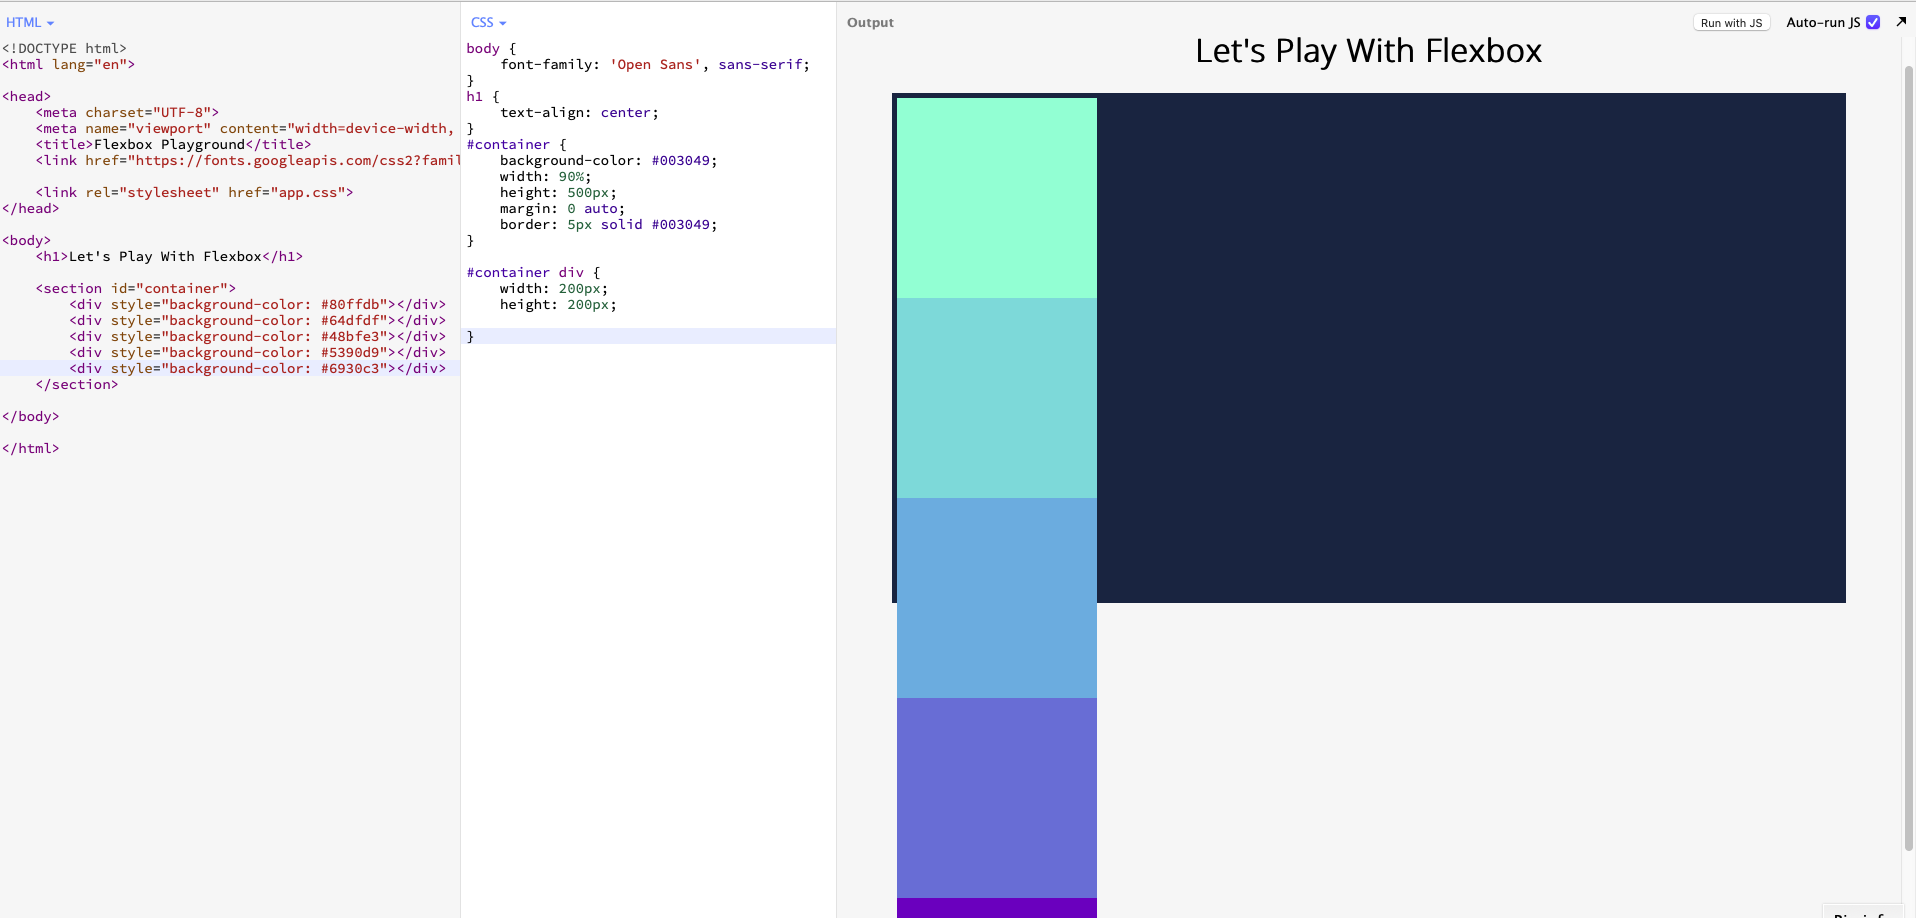
Task: Click the <section id="container"> line
Action: [x=136, y=288]
